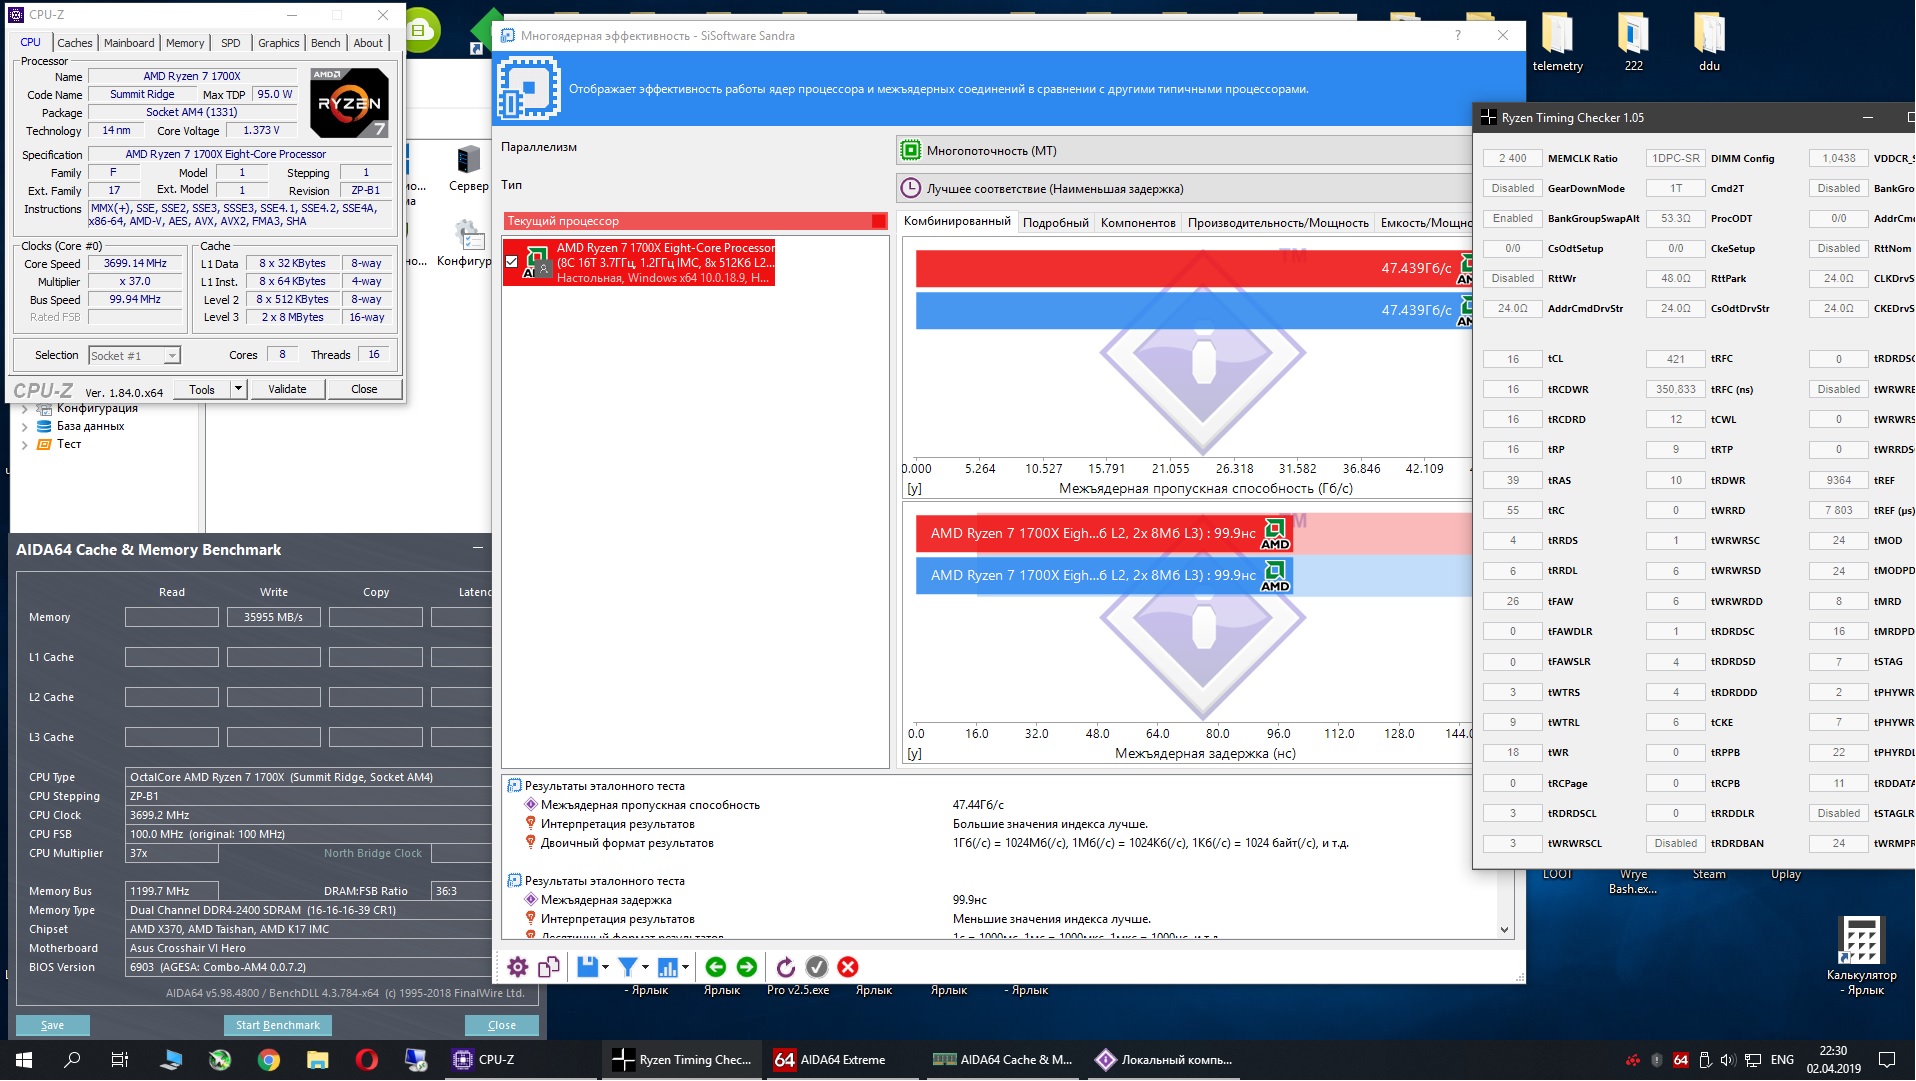Open the Memory tab in CPU-Z
This screenshot has width=1916, height=1081.
click(x=185, y=43)
